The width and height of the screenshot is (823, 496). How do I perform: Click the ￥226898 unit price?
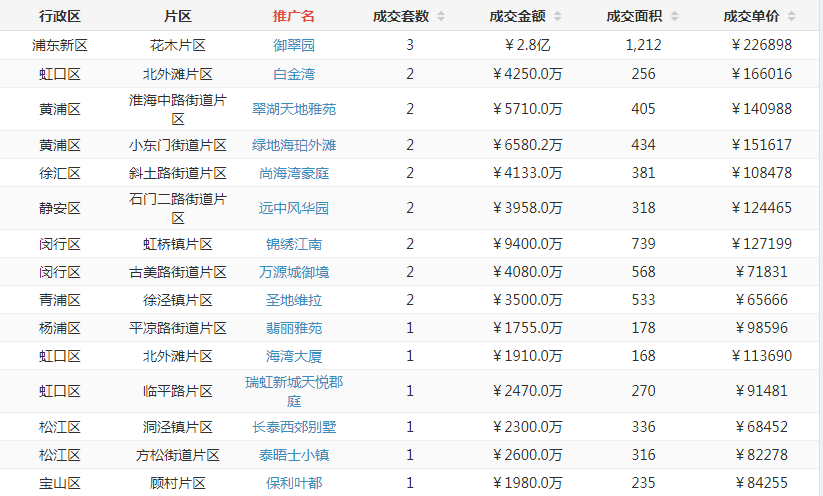tap(761, 45)
